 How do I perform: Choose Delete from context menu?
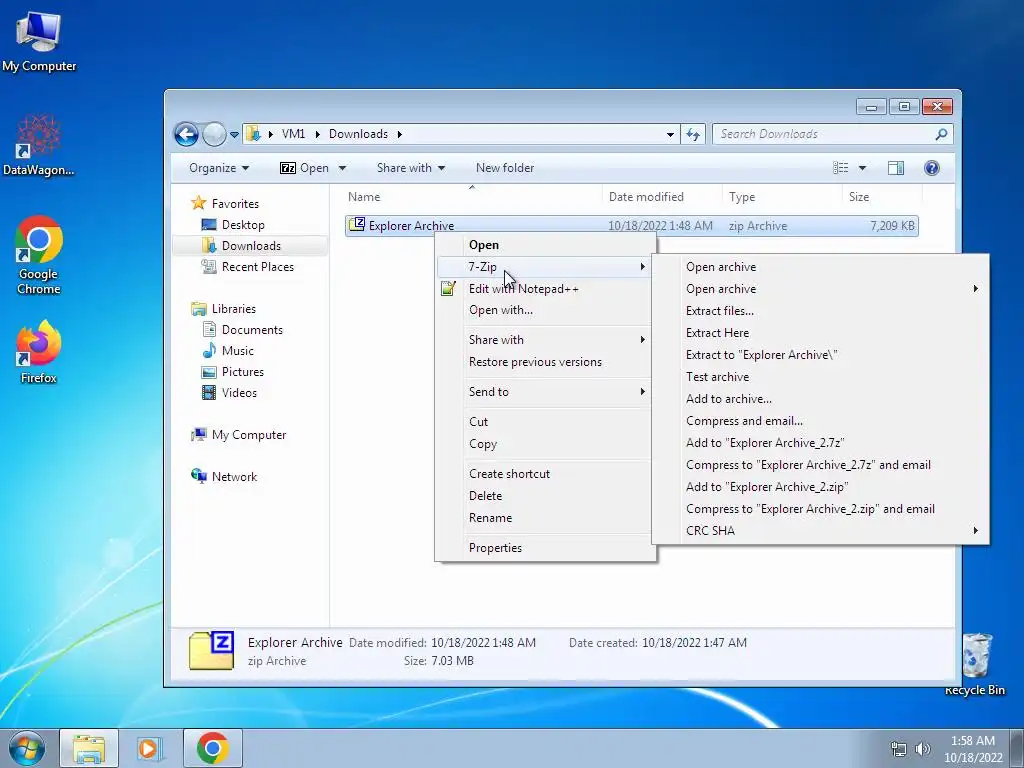(x=545, y=496)
